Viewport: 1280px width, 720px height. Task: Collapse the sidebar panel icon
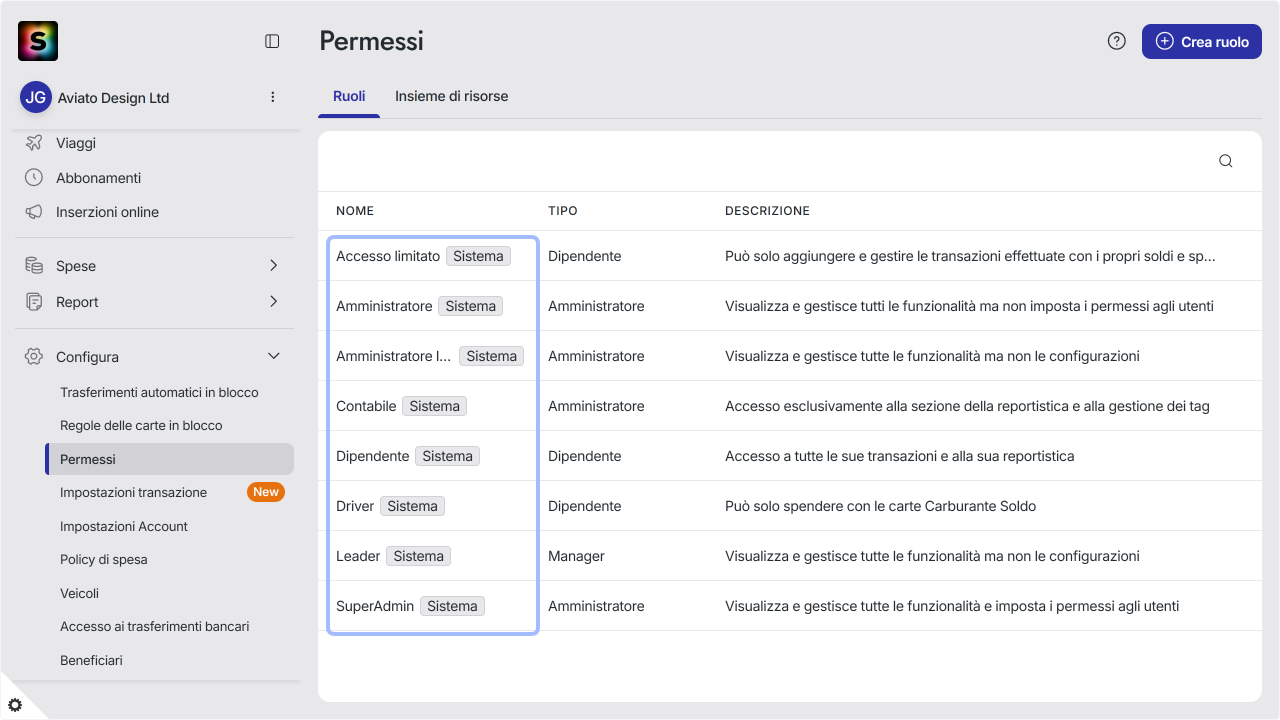point(272,41)
